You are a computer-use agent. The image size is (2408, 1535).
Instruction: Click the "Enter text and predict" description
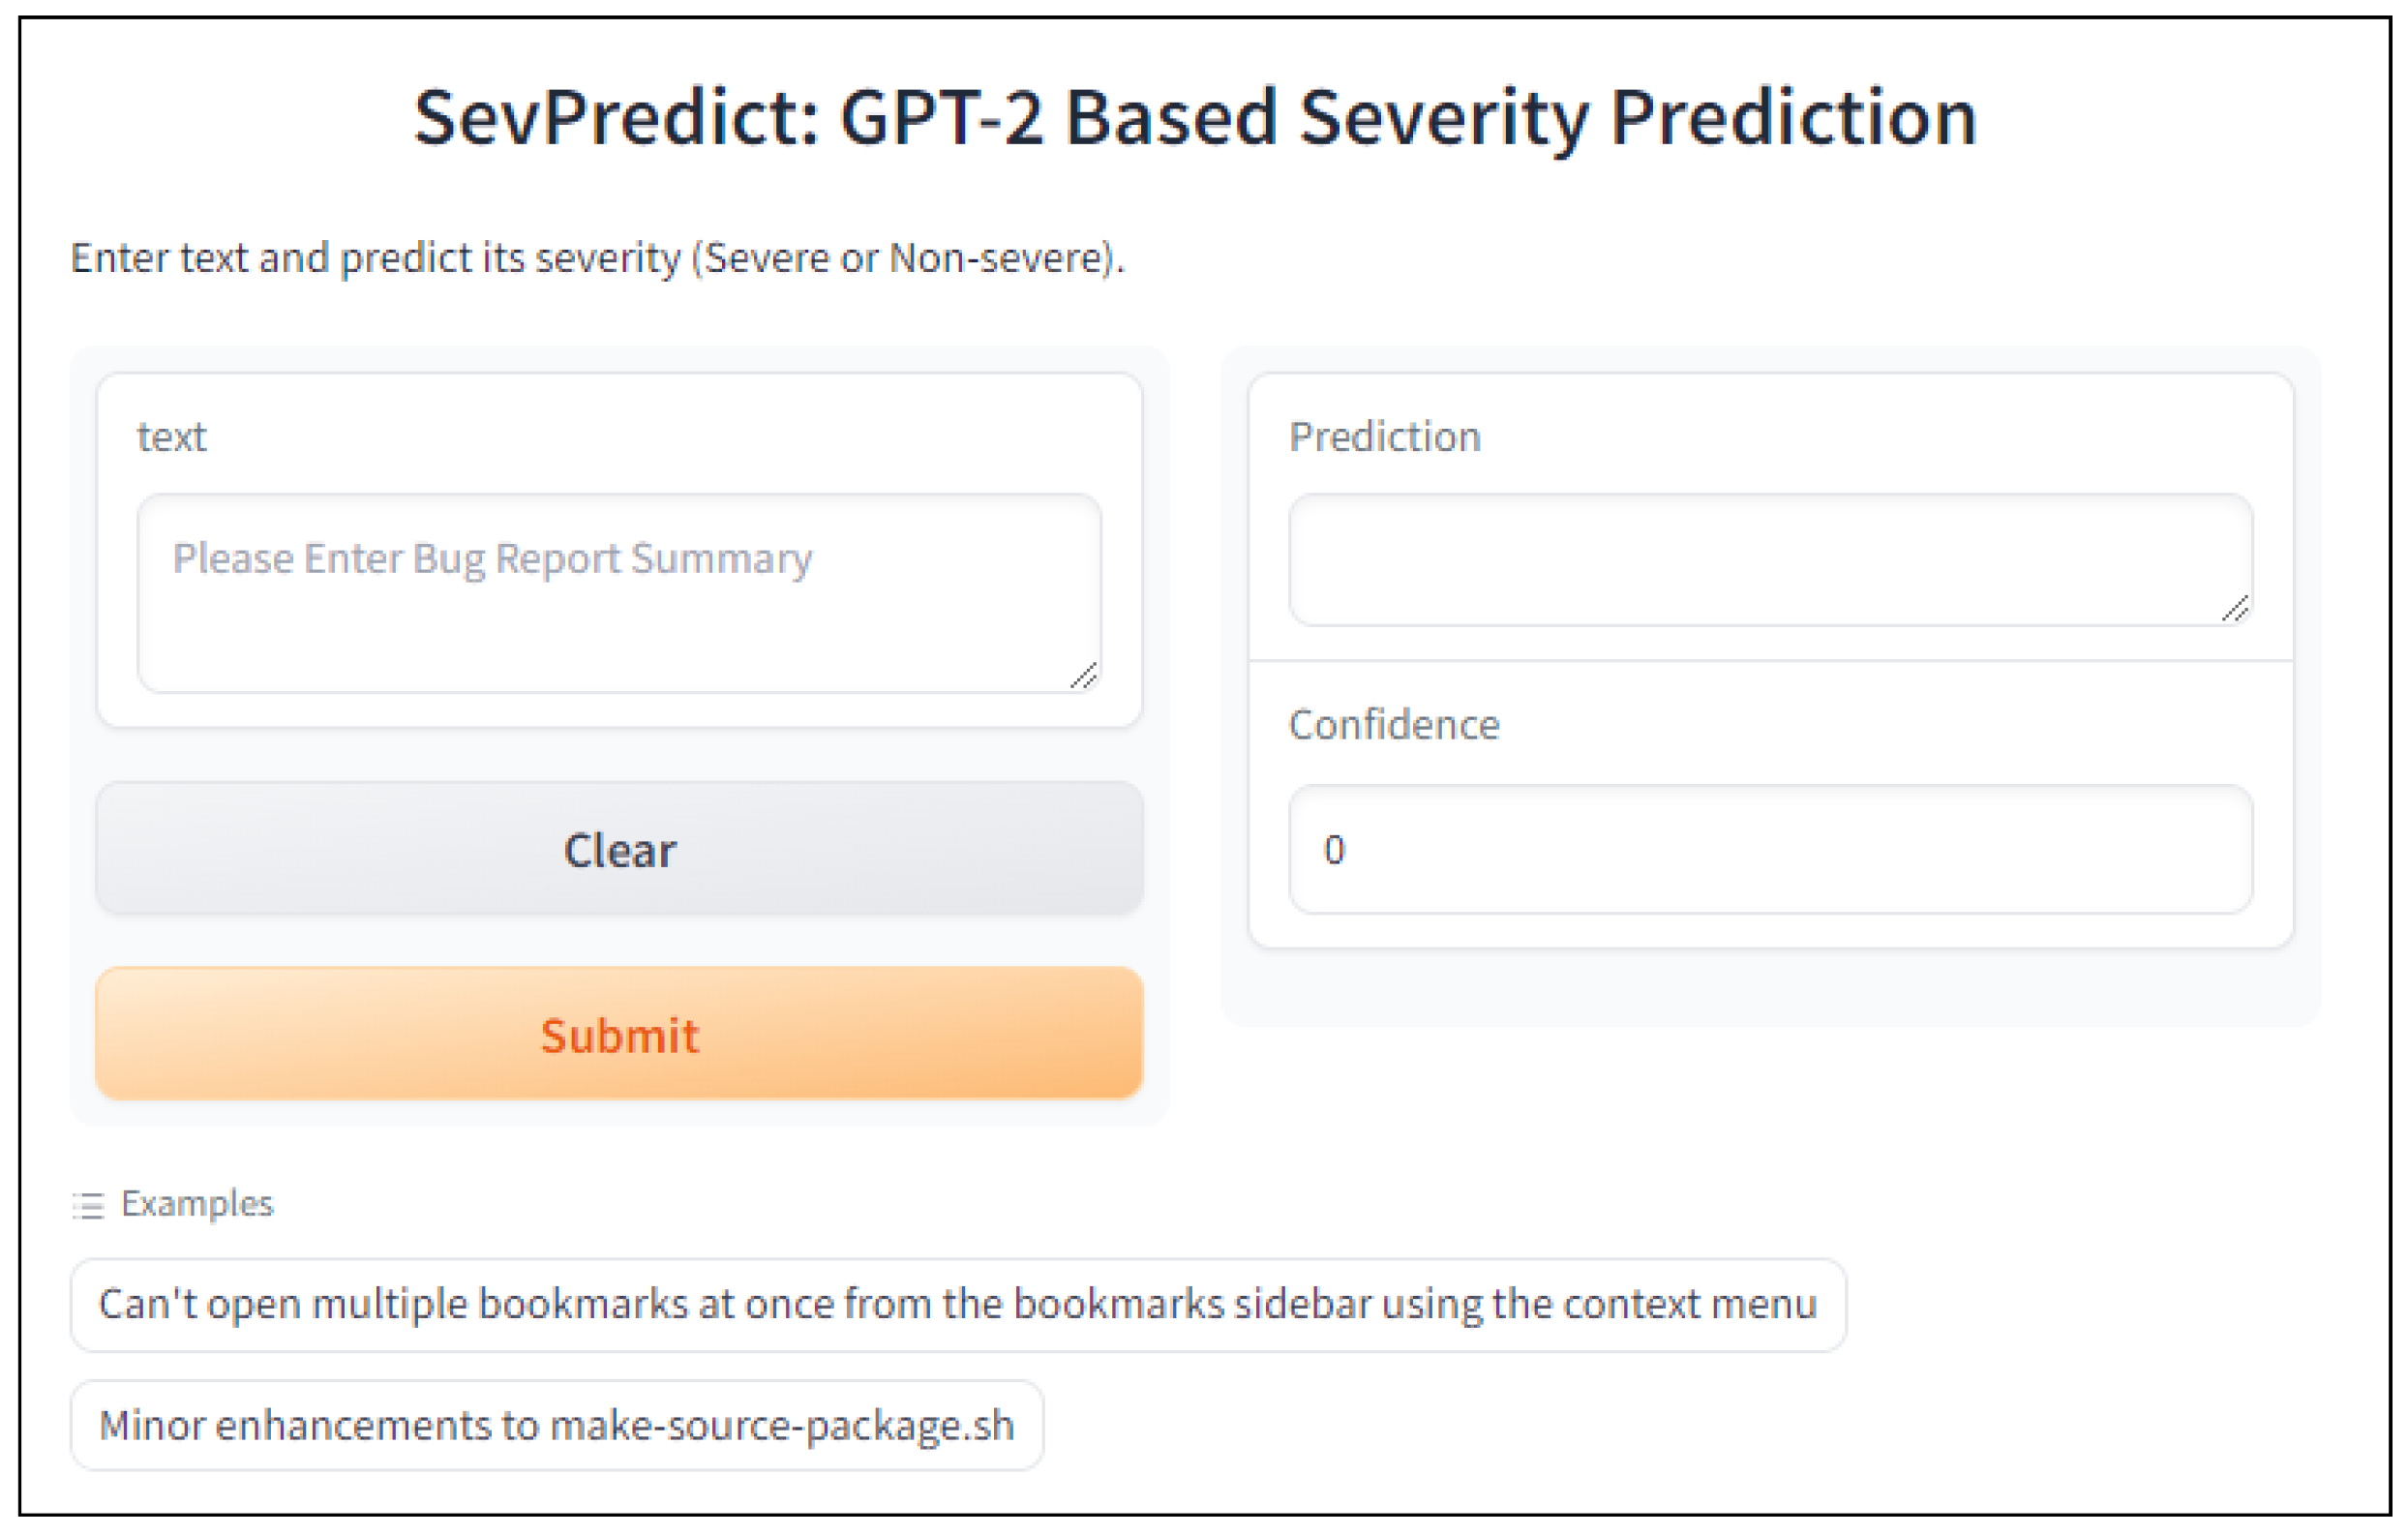tap(380, 258)
